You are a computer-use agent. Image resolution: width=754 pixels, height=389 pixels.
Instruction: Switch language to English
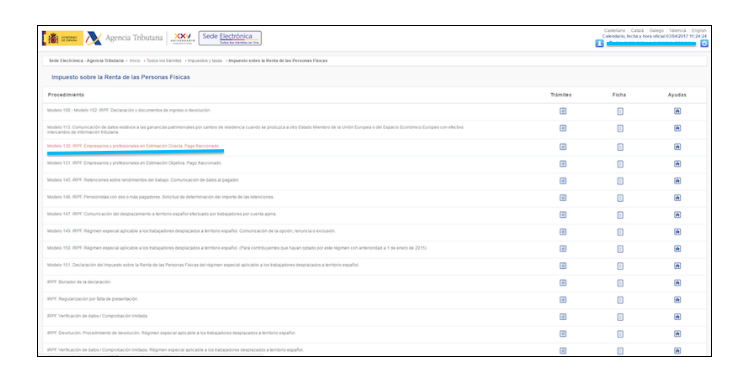(x=699, y=30)
